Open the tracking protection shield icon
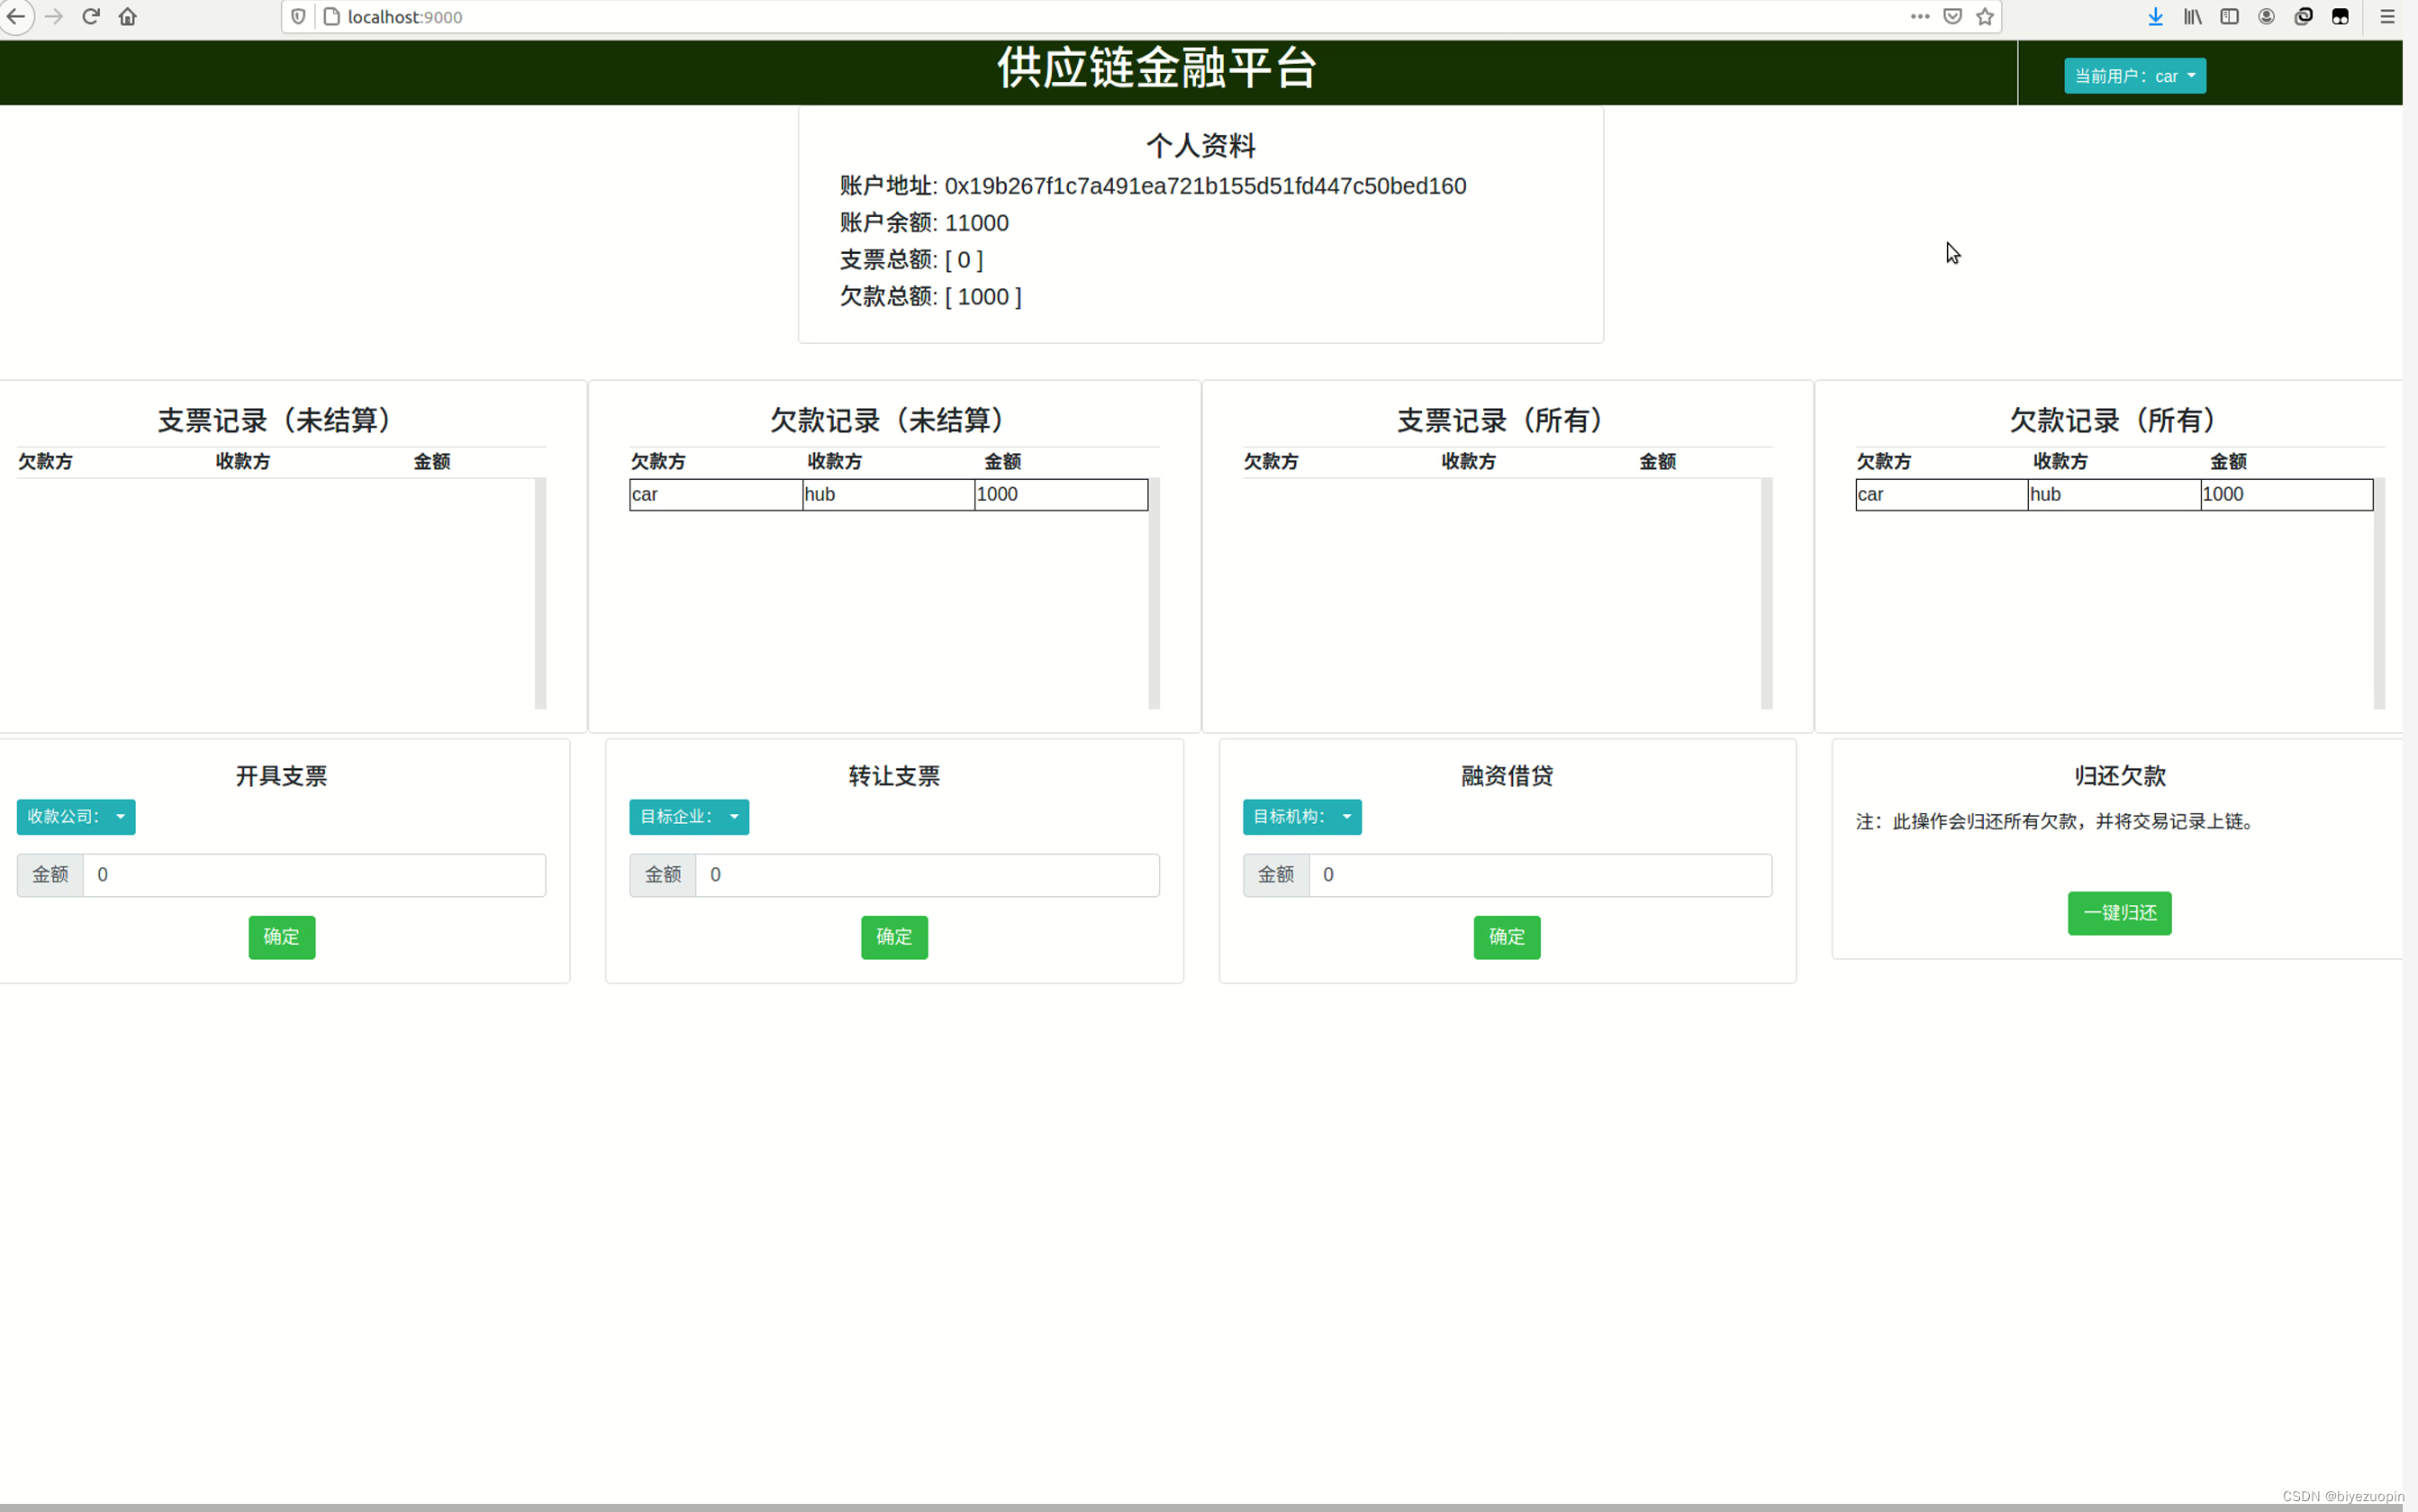 coord(299,16)
